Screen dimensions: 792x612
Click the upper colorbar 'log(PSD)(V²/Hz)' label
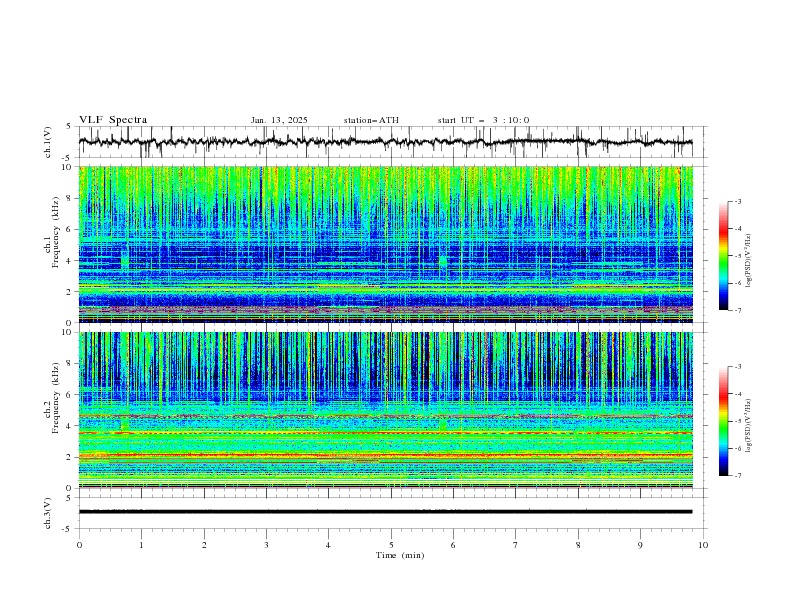749,261
